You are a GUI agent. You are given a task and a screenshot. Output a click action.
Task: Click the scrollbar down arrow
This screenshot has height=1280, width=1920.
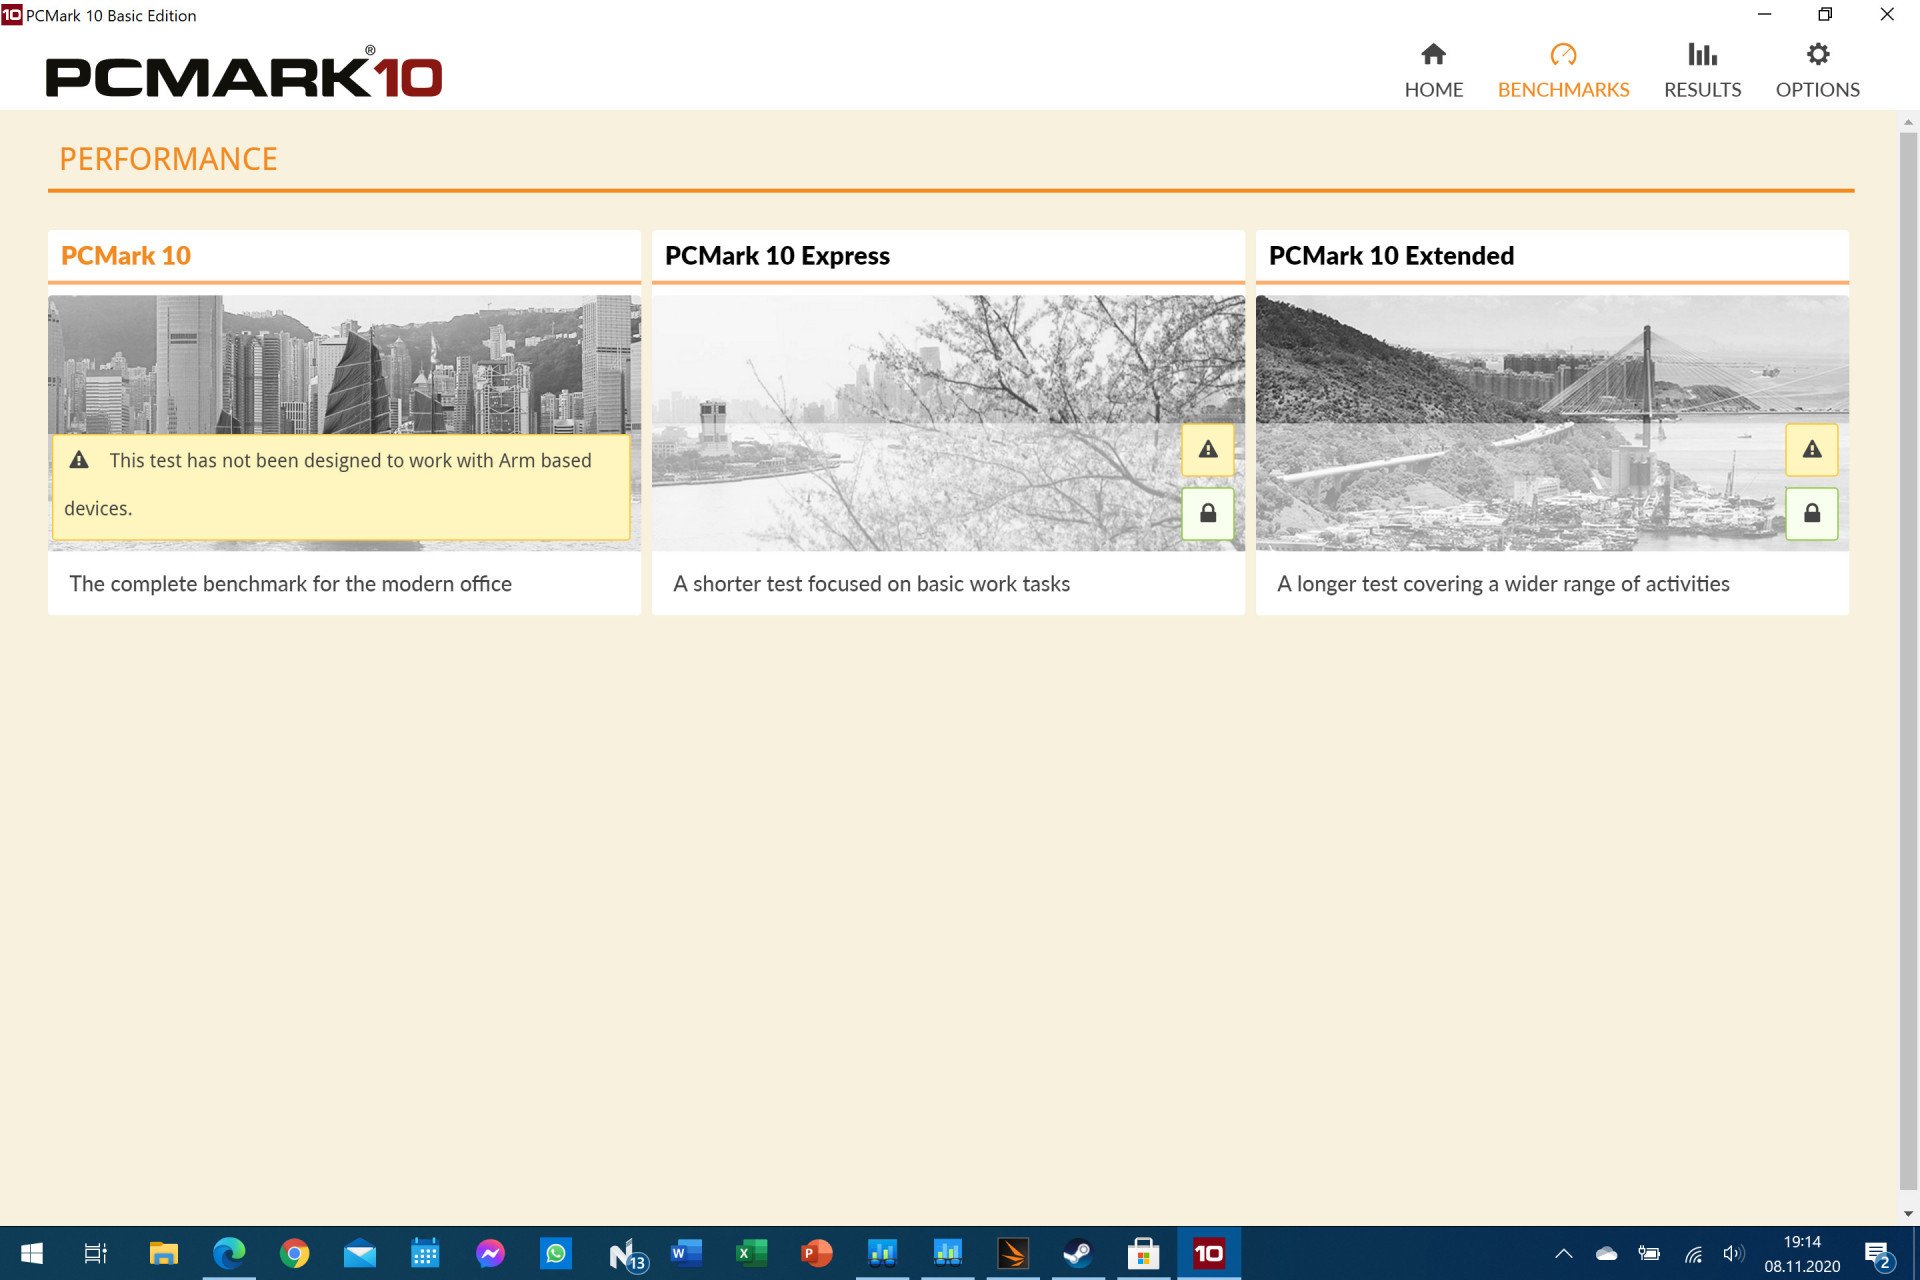[1908, 1214]
